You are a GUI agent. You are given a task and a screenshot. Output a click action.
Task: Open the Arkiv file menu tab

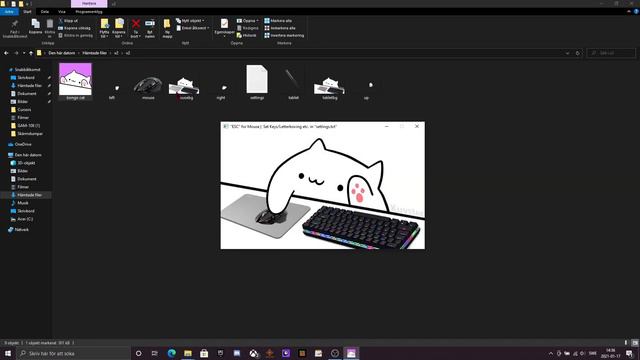9,11
